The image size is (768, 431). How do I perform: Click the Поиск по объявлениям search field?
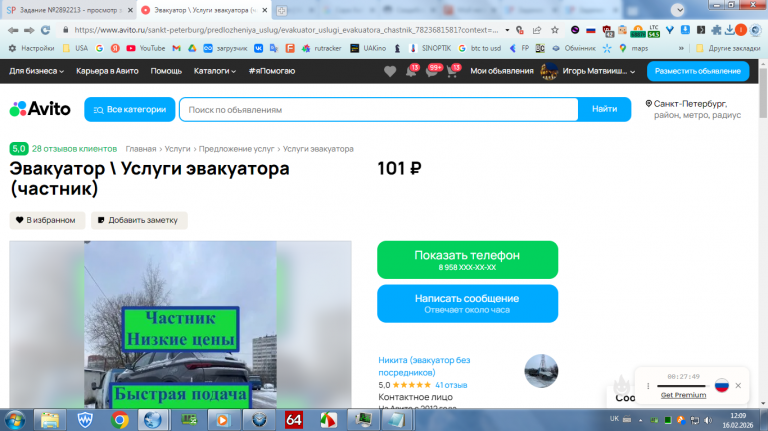(379, 109)
